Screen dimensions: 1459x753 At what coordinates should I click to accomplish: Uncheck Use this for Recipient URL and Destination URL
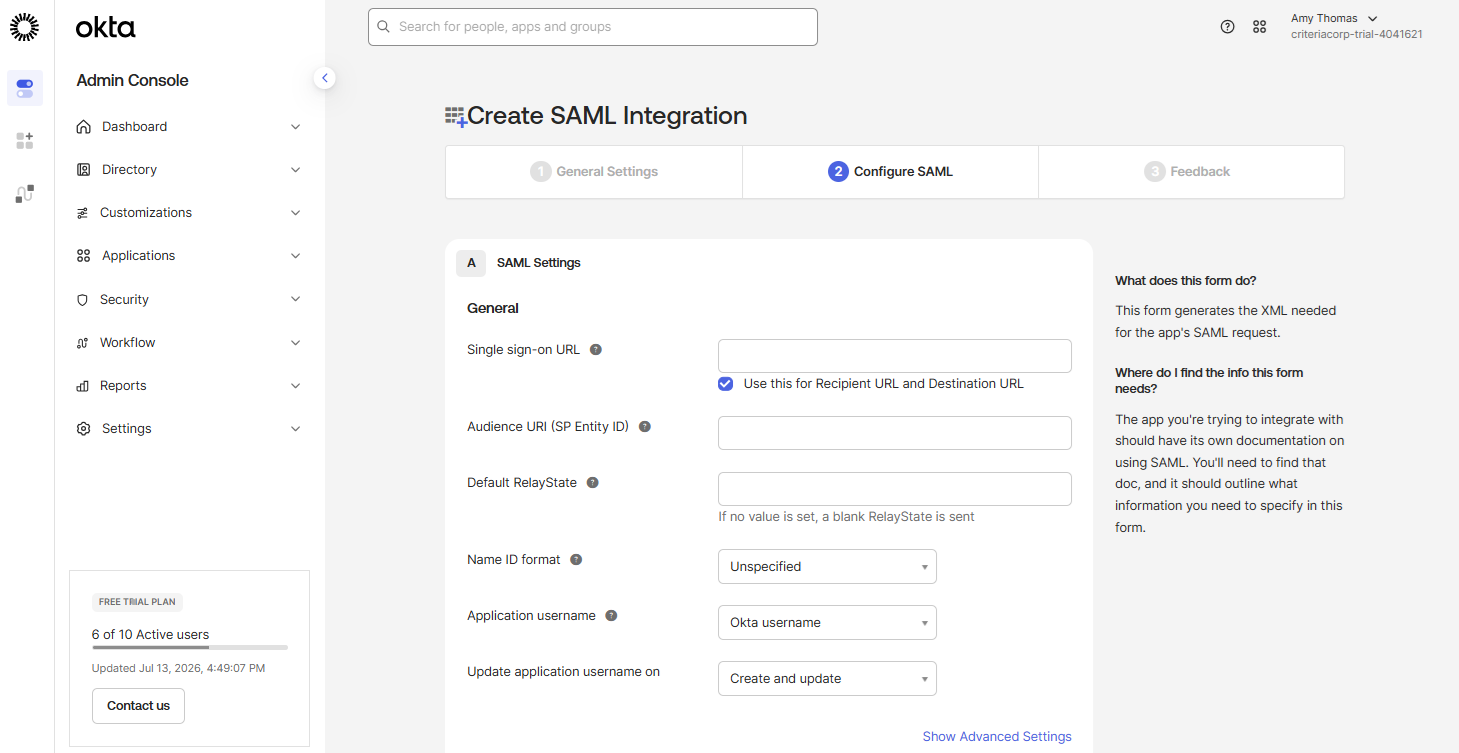point(726,384)
